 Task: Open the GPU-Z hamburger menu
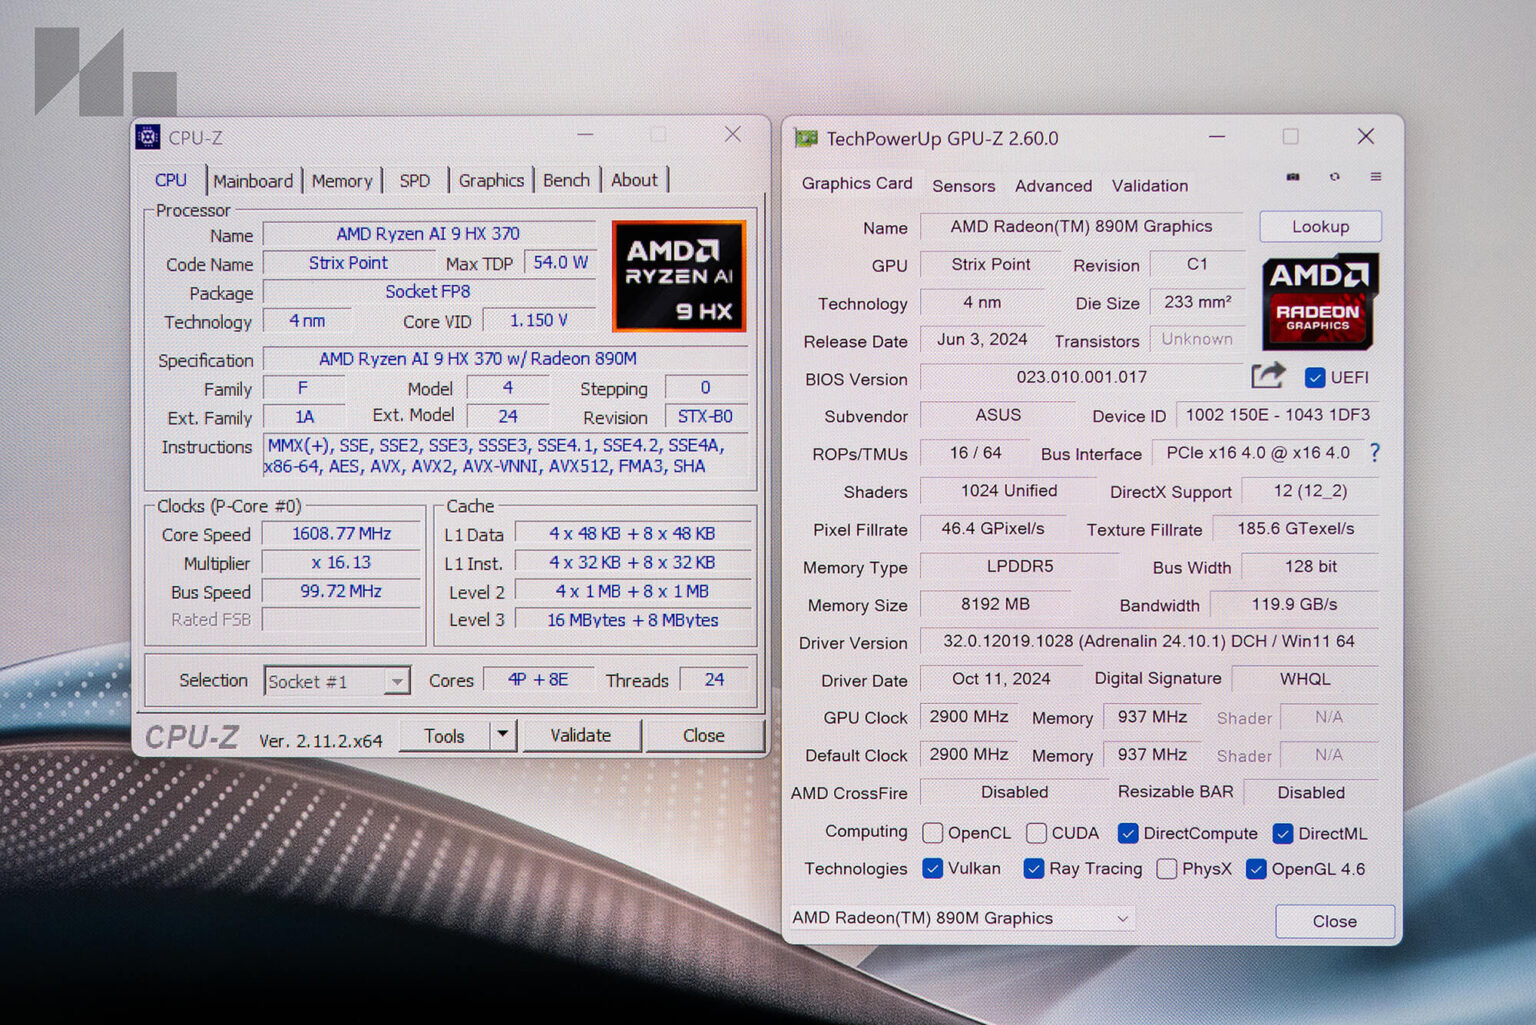click(x=1376, y=177)
